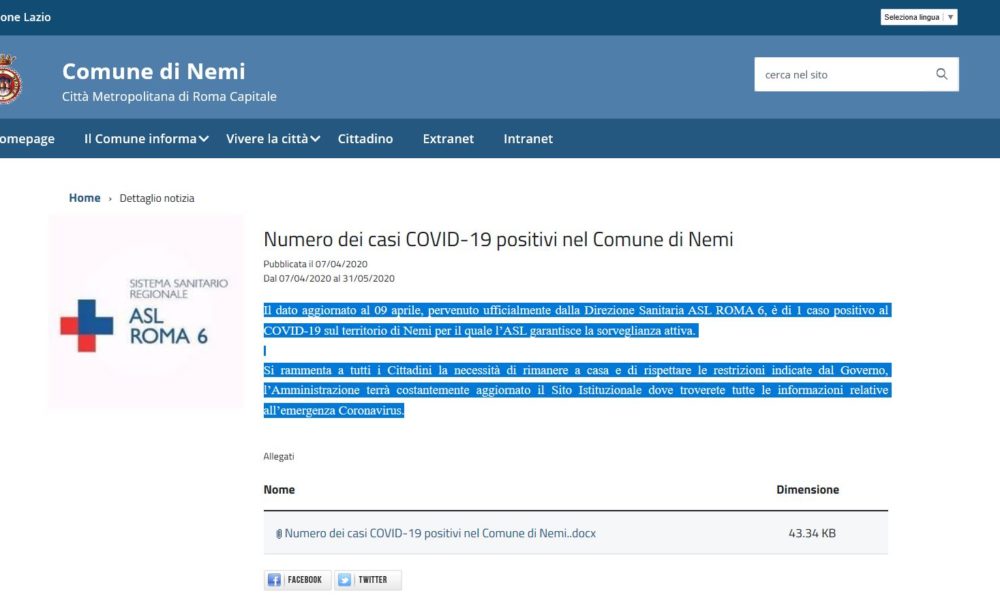
Task: Click the 43.34 KB file size cell
Action: (812, 533)
